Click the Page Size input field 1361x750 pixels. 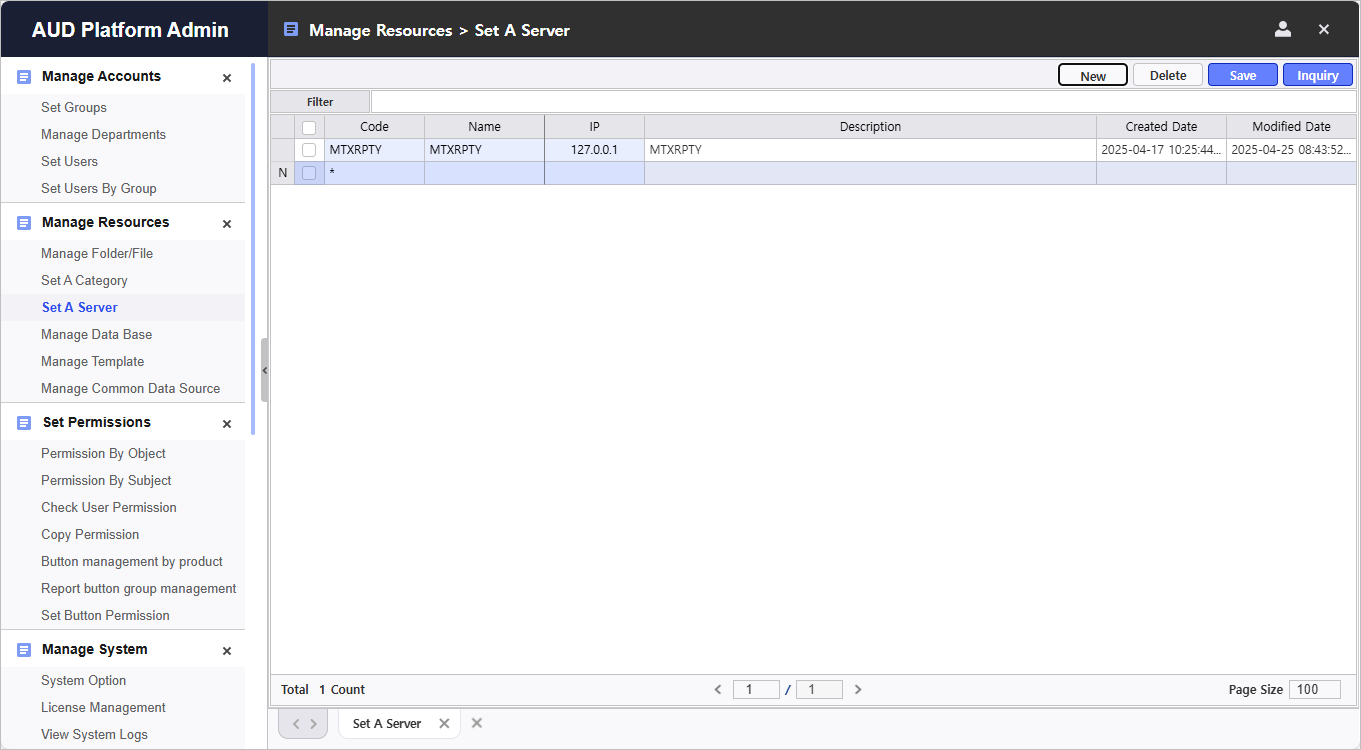point(1315,689)
